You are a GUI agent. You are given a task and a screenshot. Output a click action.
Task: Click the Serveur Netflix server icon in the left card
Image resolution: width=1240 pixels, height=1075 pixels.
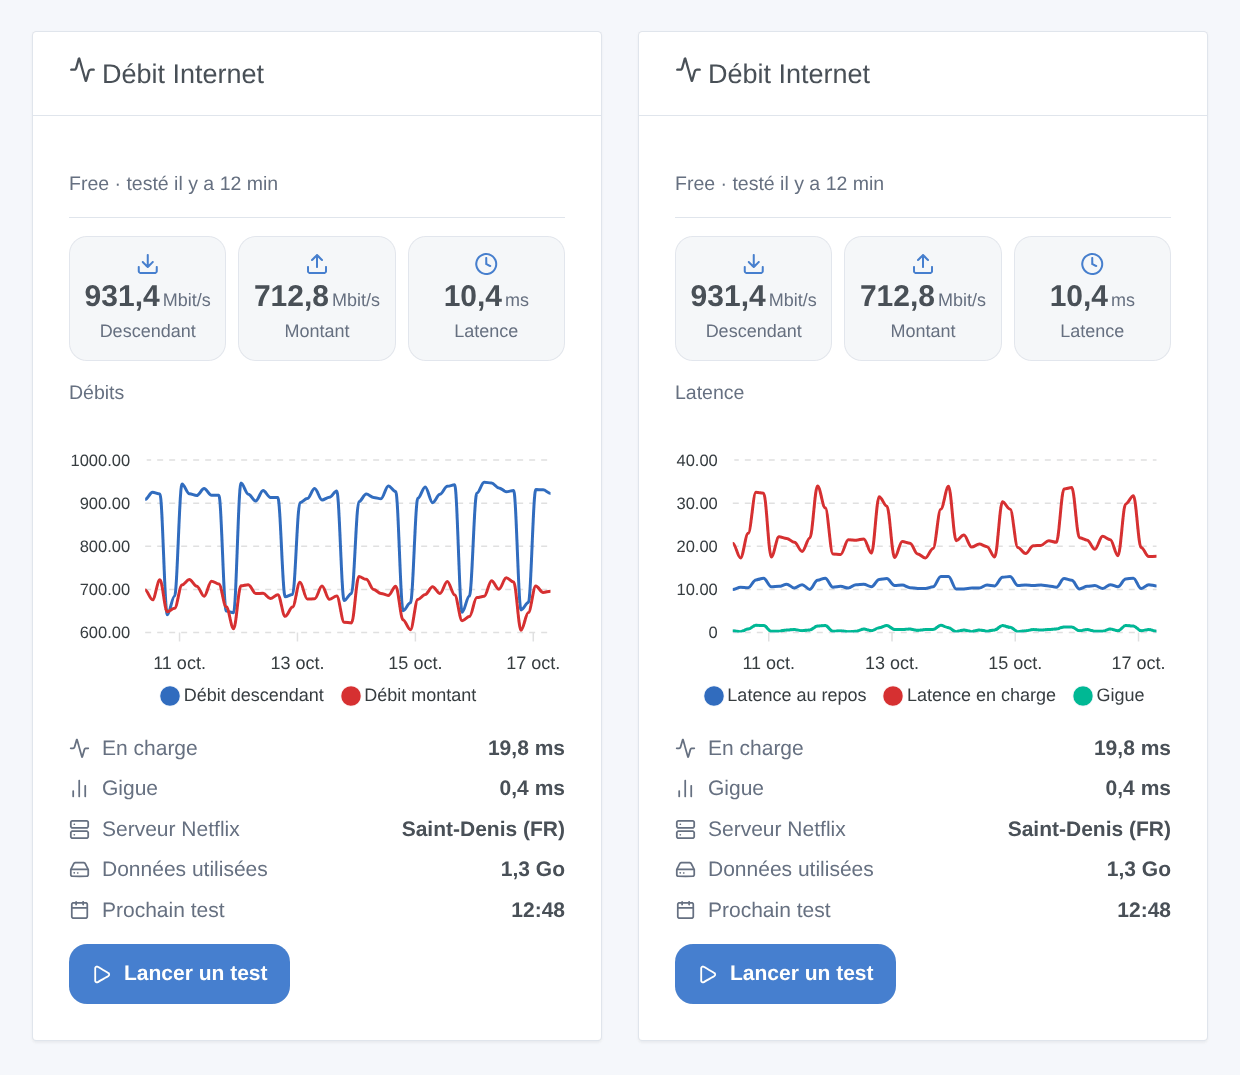(x=80, y=829)
